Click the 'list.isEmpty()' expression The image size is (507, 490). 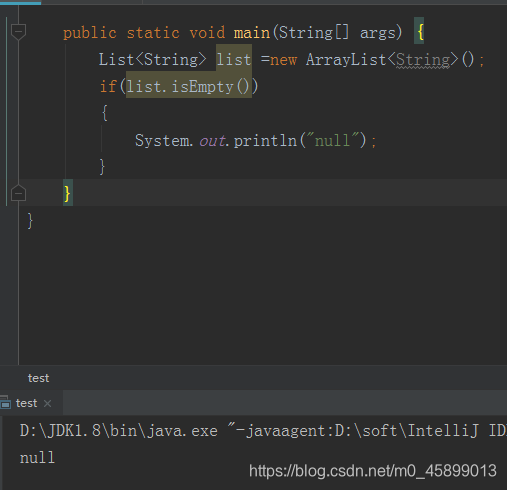click(x=188, y=87)
